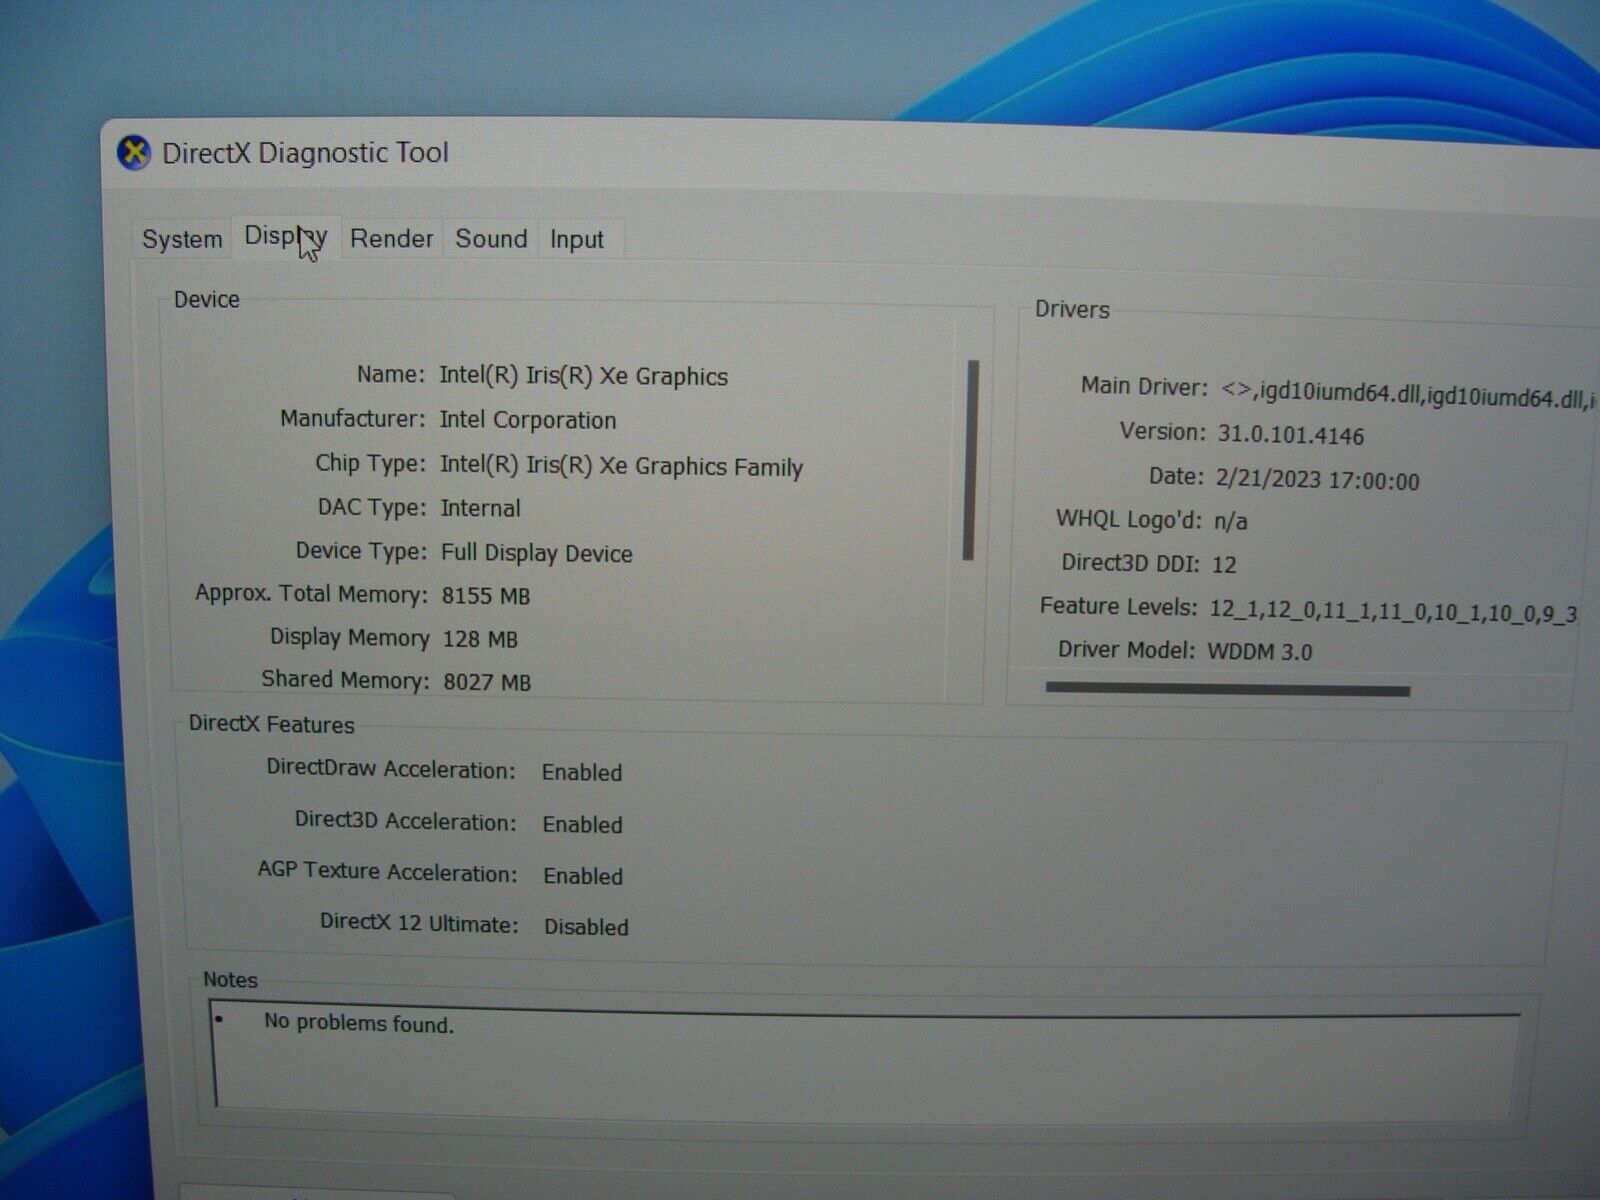This screenshot has height=1200, width=1600.
Task: Click the 'Intel Corporation' manufacturer value
Action: point(528,420)
